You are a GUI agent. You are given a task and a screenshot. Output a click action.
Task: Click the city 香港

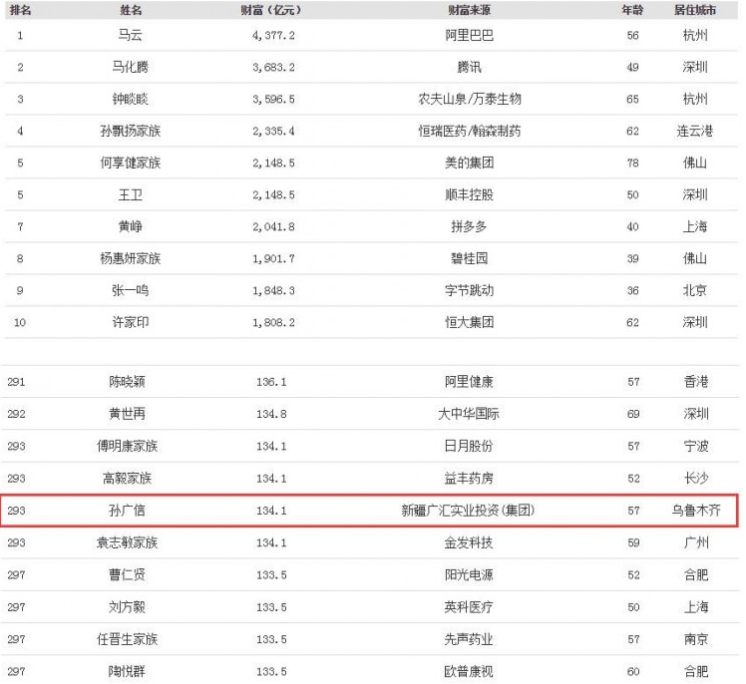pos(696,381)
